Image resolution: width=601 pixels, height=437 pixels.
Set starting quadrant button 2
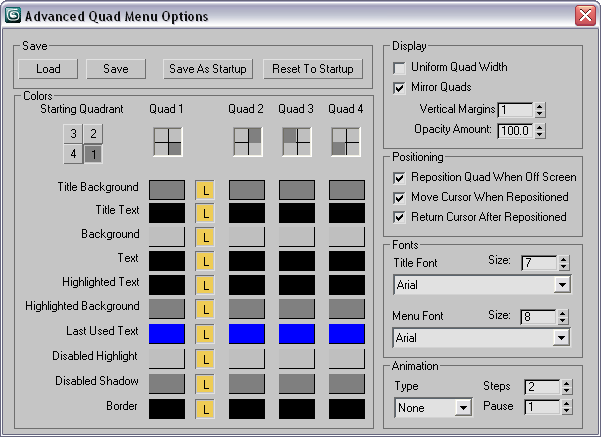click(x=93, y=134)
